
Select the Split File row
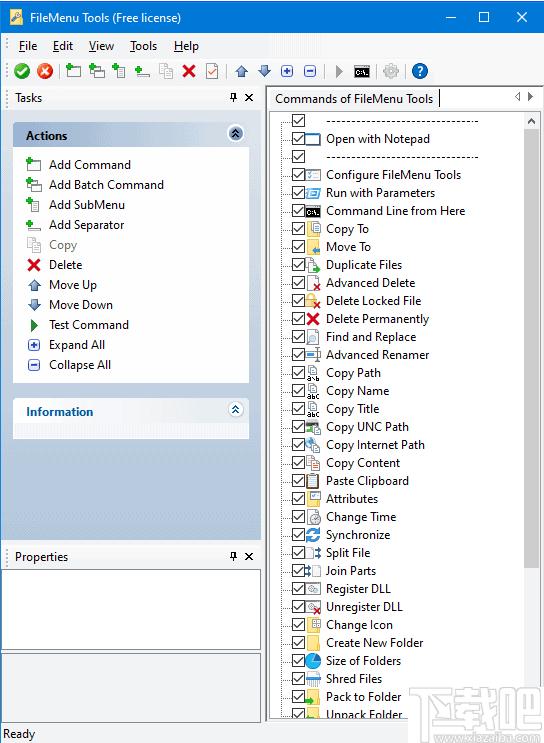pyautogui.click(x=348, y=553)
